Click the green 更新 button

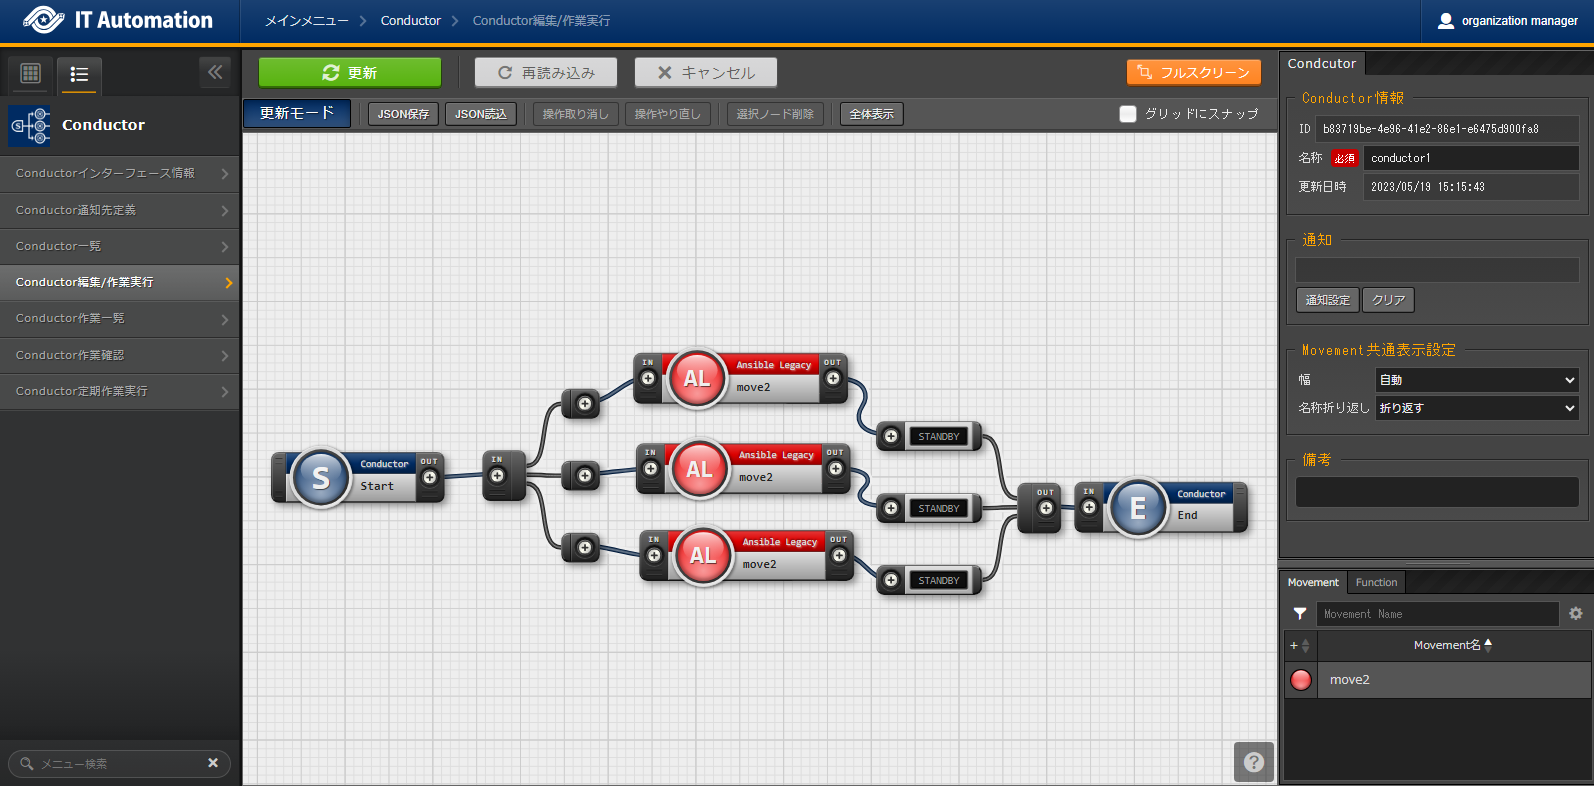point(349,73)
